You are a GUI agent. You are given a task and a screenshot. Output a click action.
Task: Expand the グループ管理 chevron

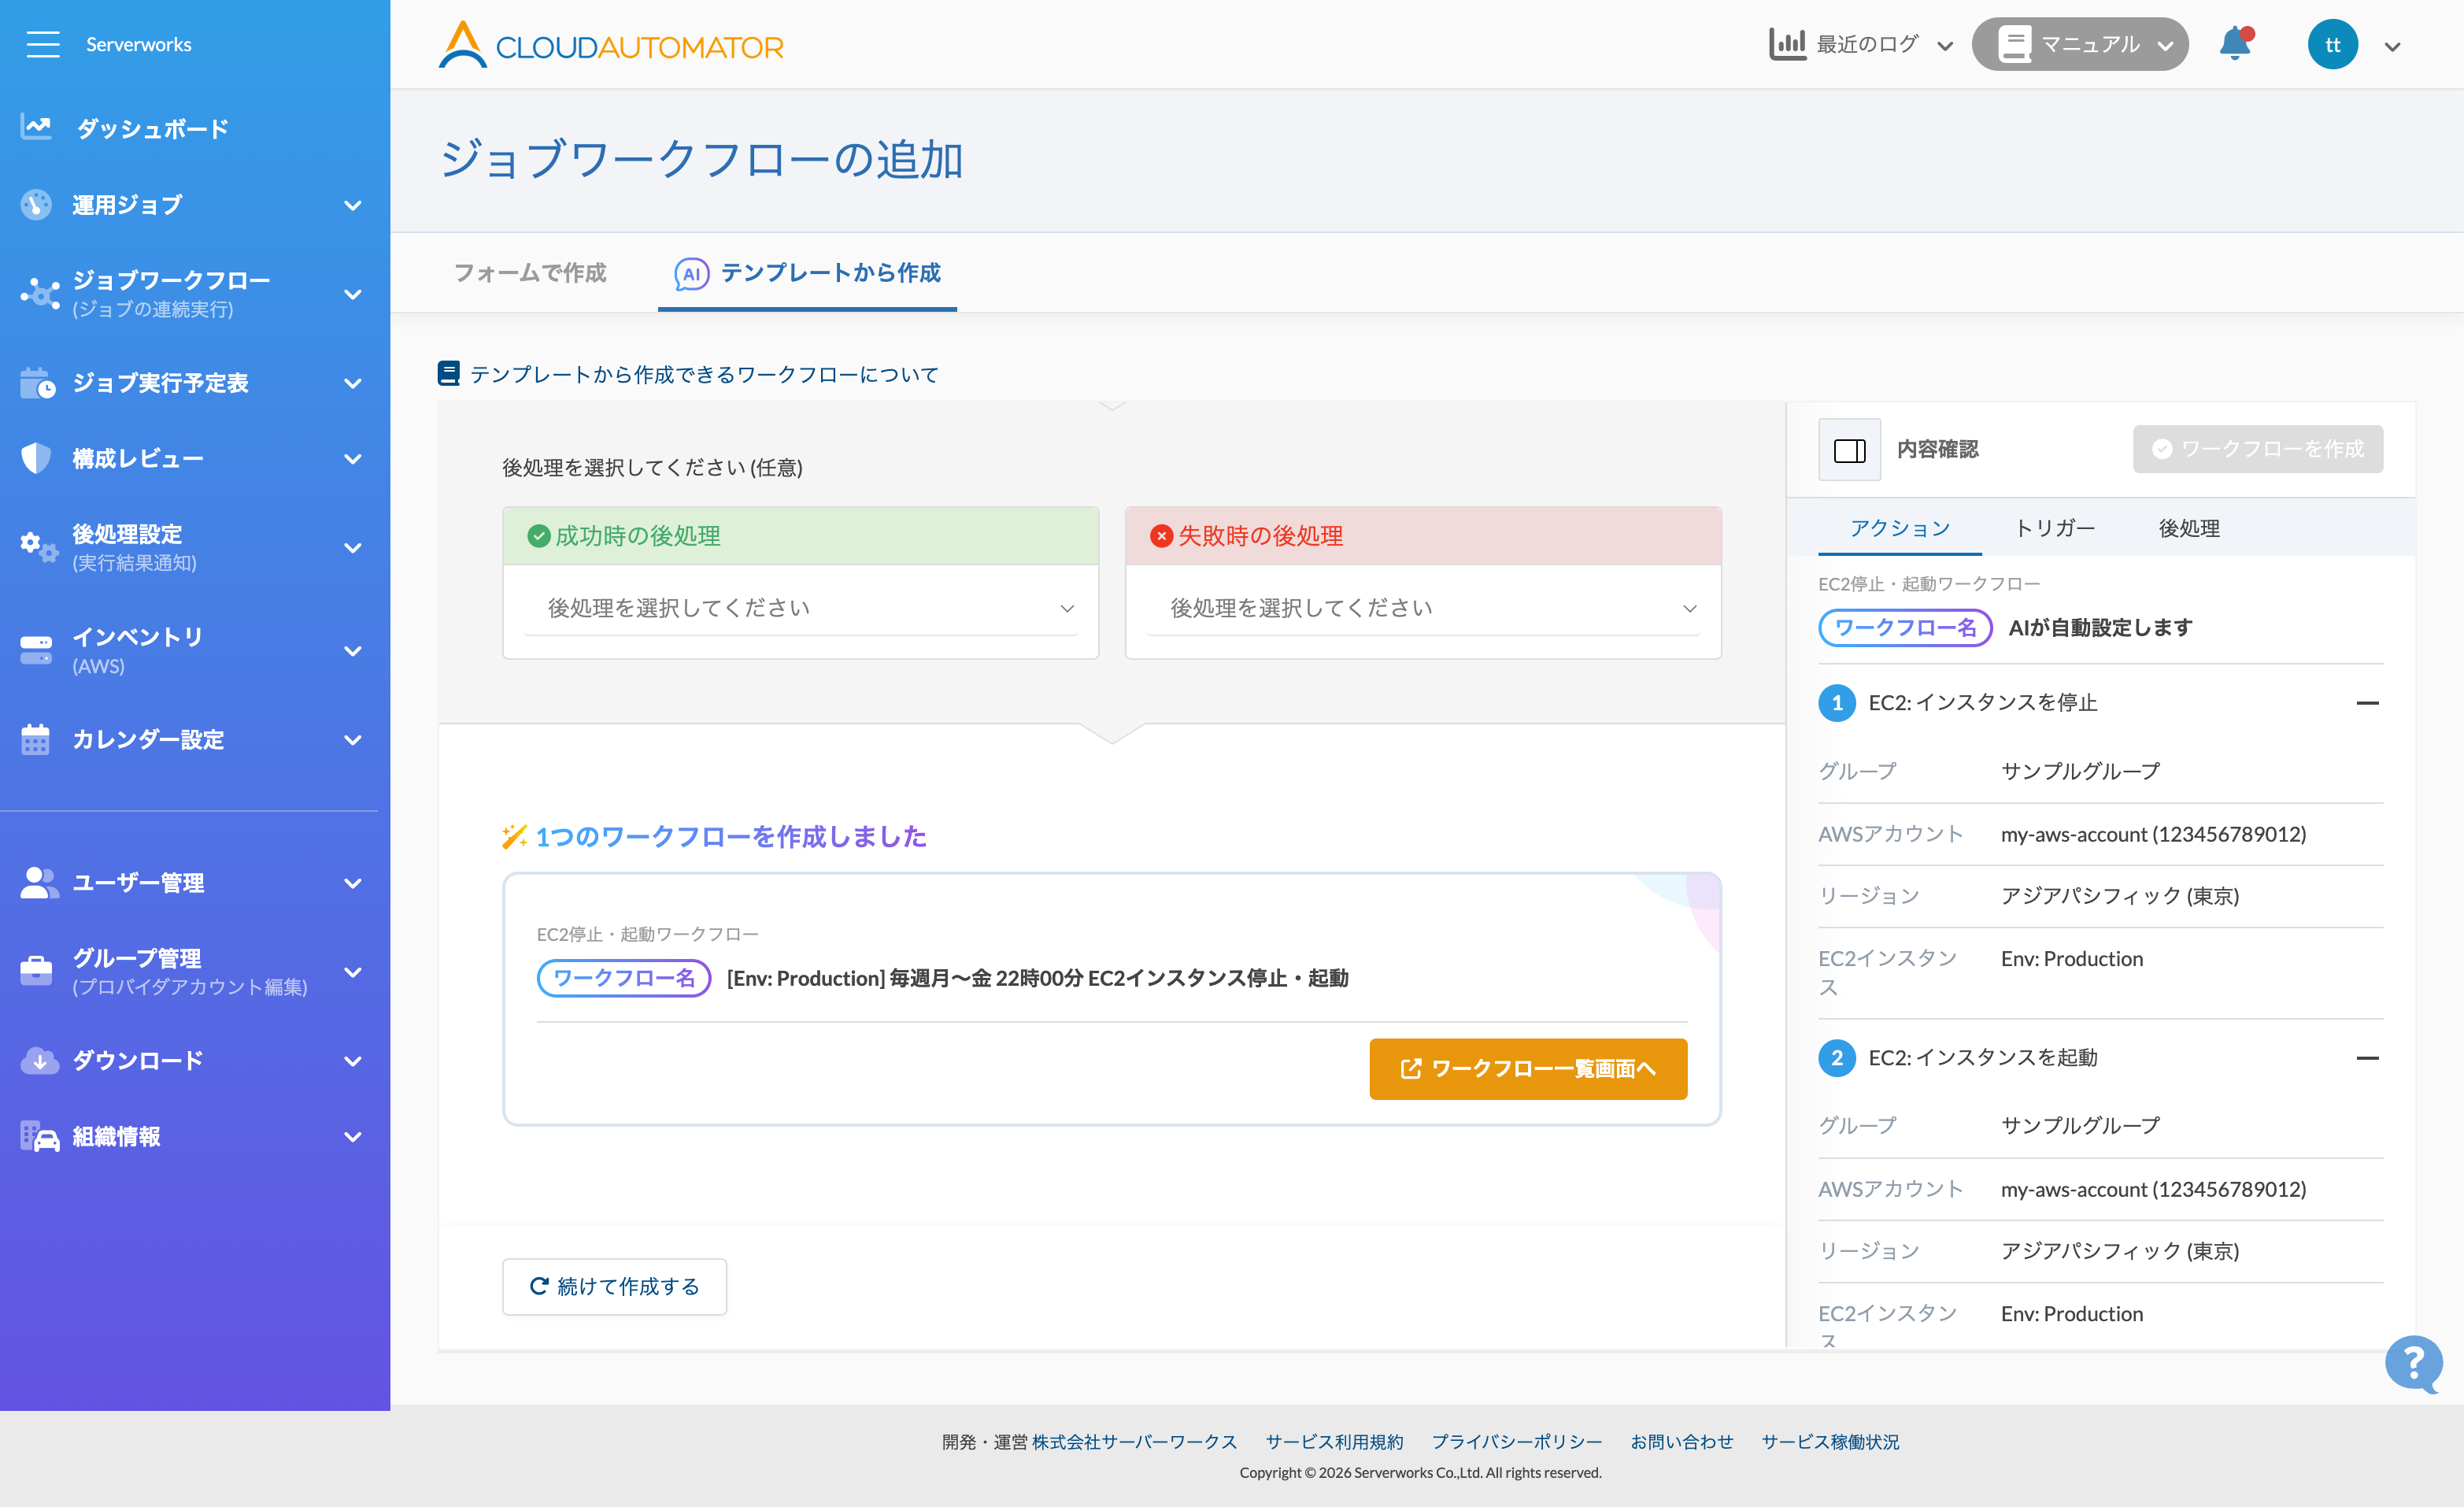pyautogui.click(x=352, y=972)
